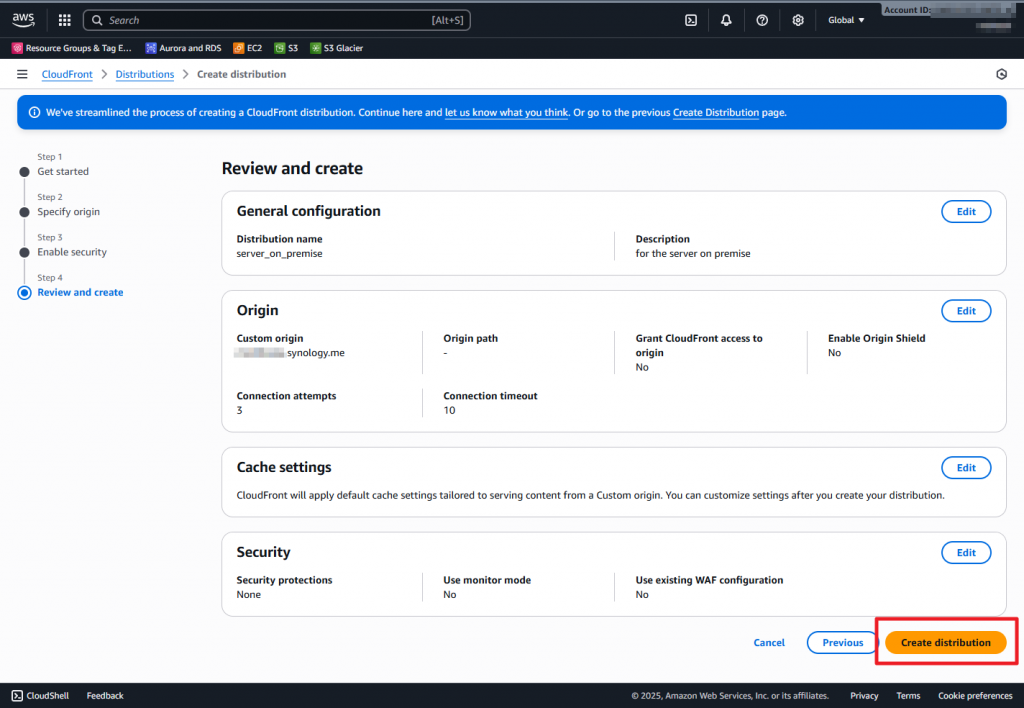Click the info icon in blue banner

(35, 112)
